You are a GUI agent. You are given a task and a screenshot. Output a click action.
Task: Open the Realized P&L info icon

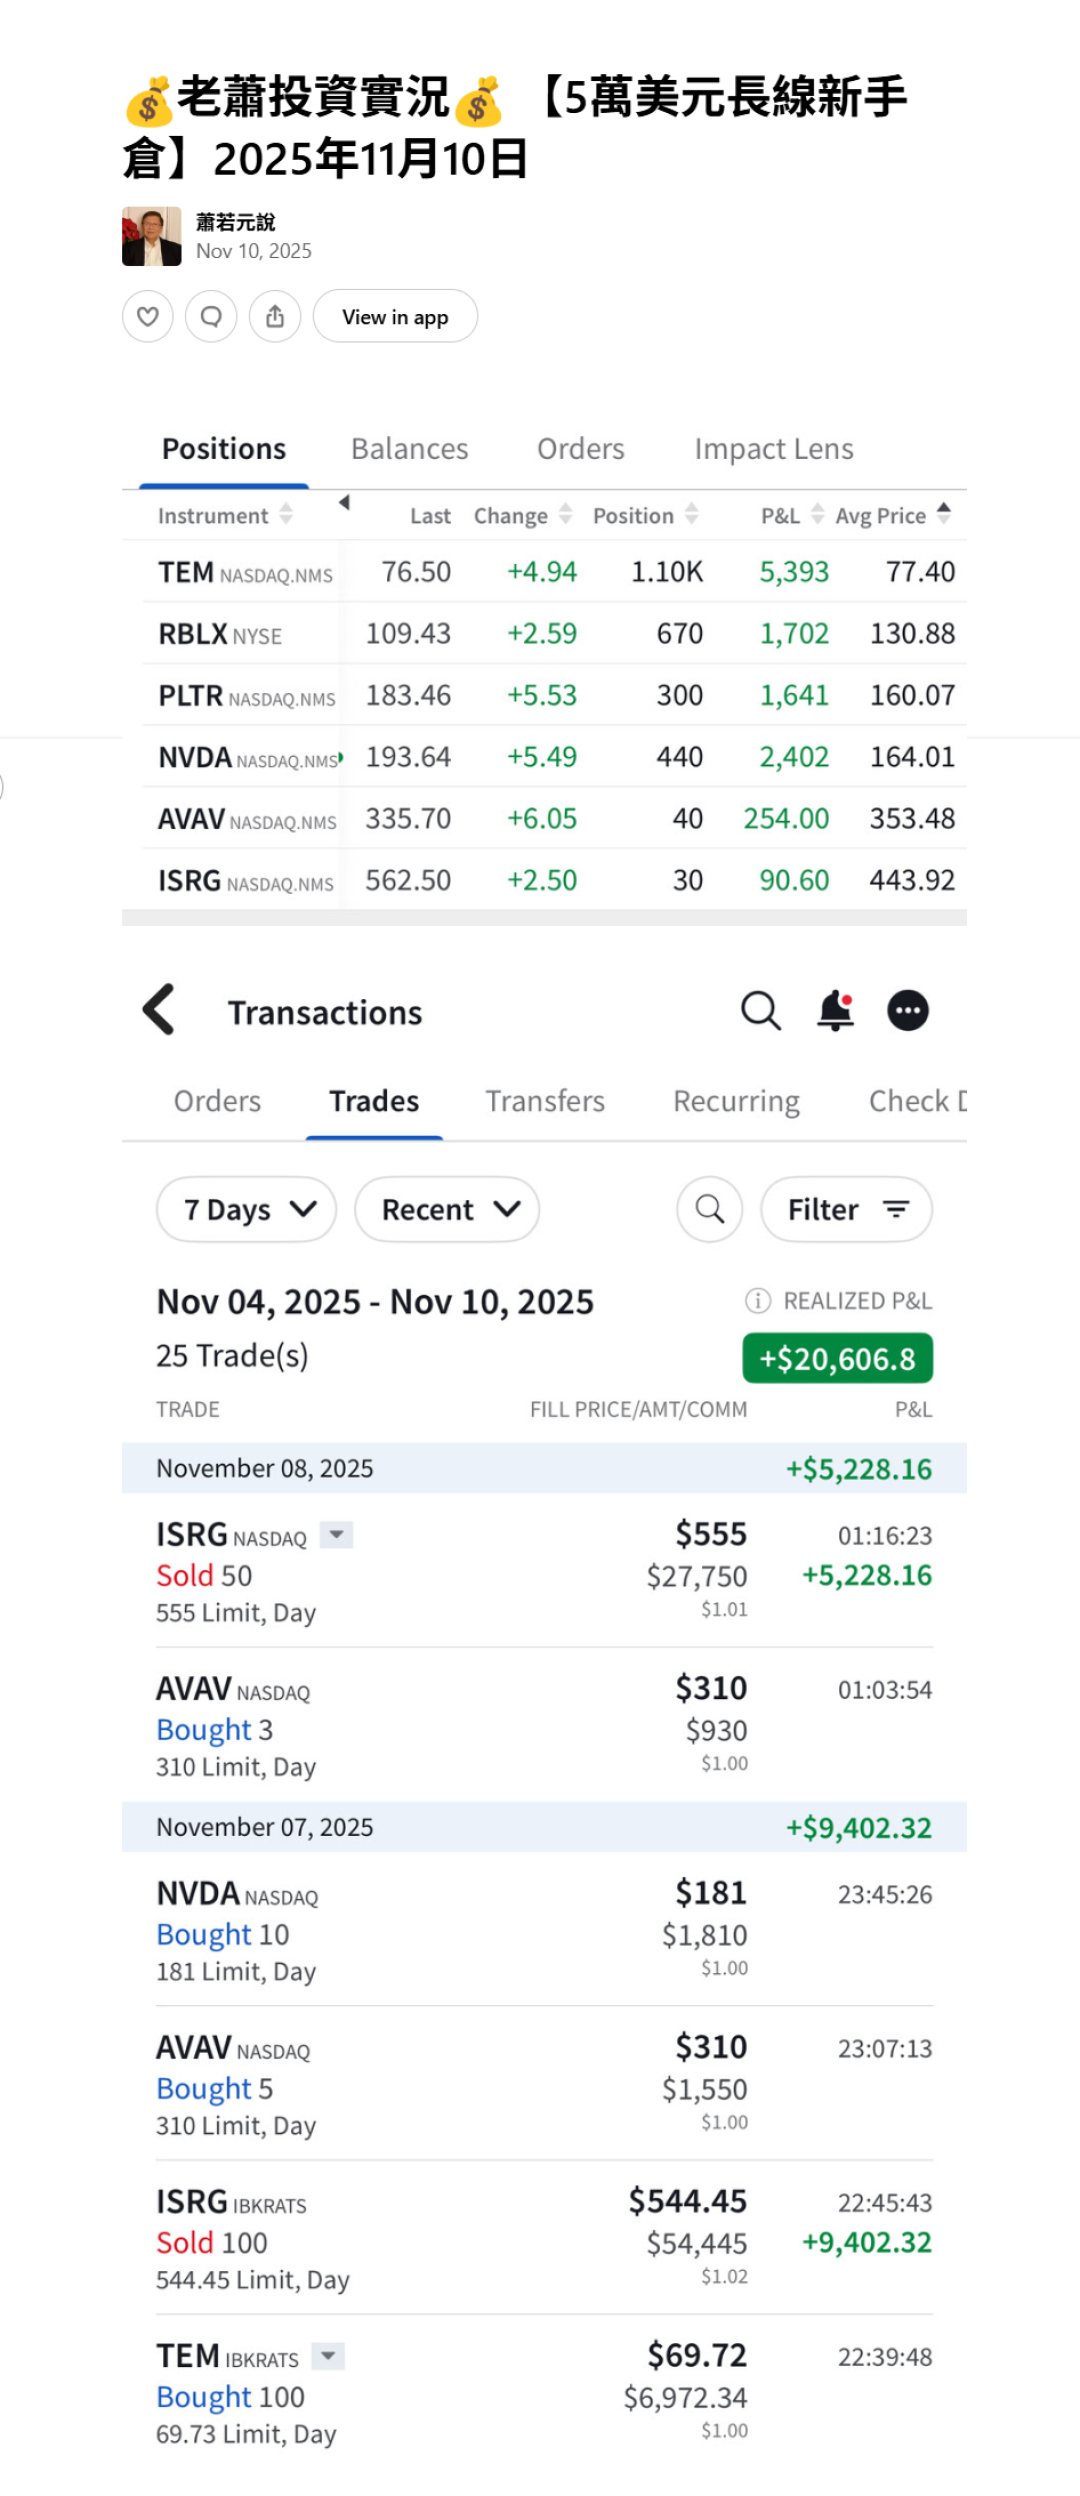758,1301
